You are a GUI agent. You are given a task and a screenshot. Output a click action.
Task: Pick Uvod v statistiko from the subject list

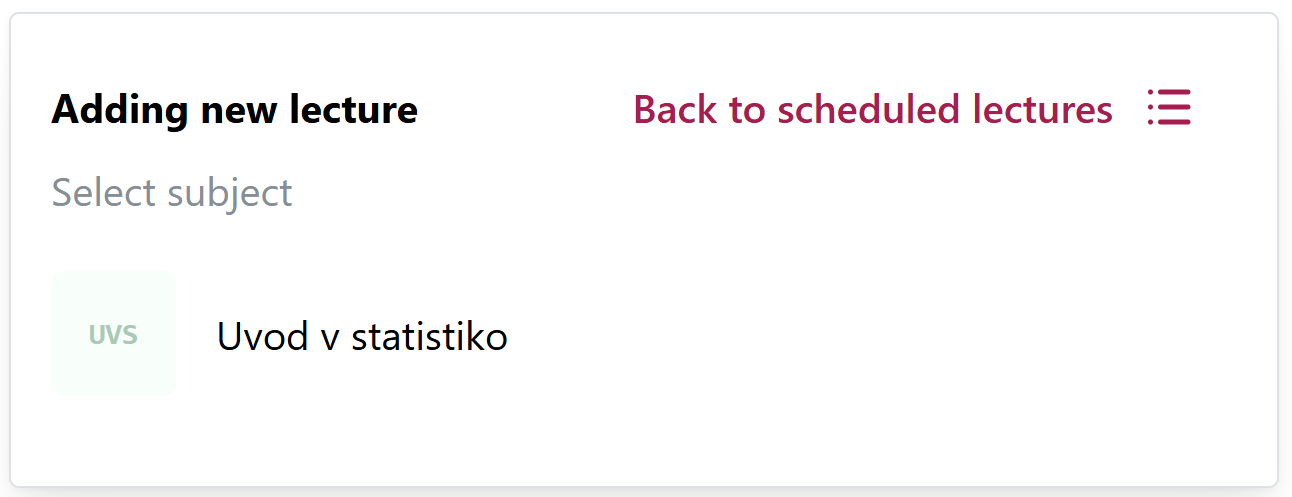(362, 336)
